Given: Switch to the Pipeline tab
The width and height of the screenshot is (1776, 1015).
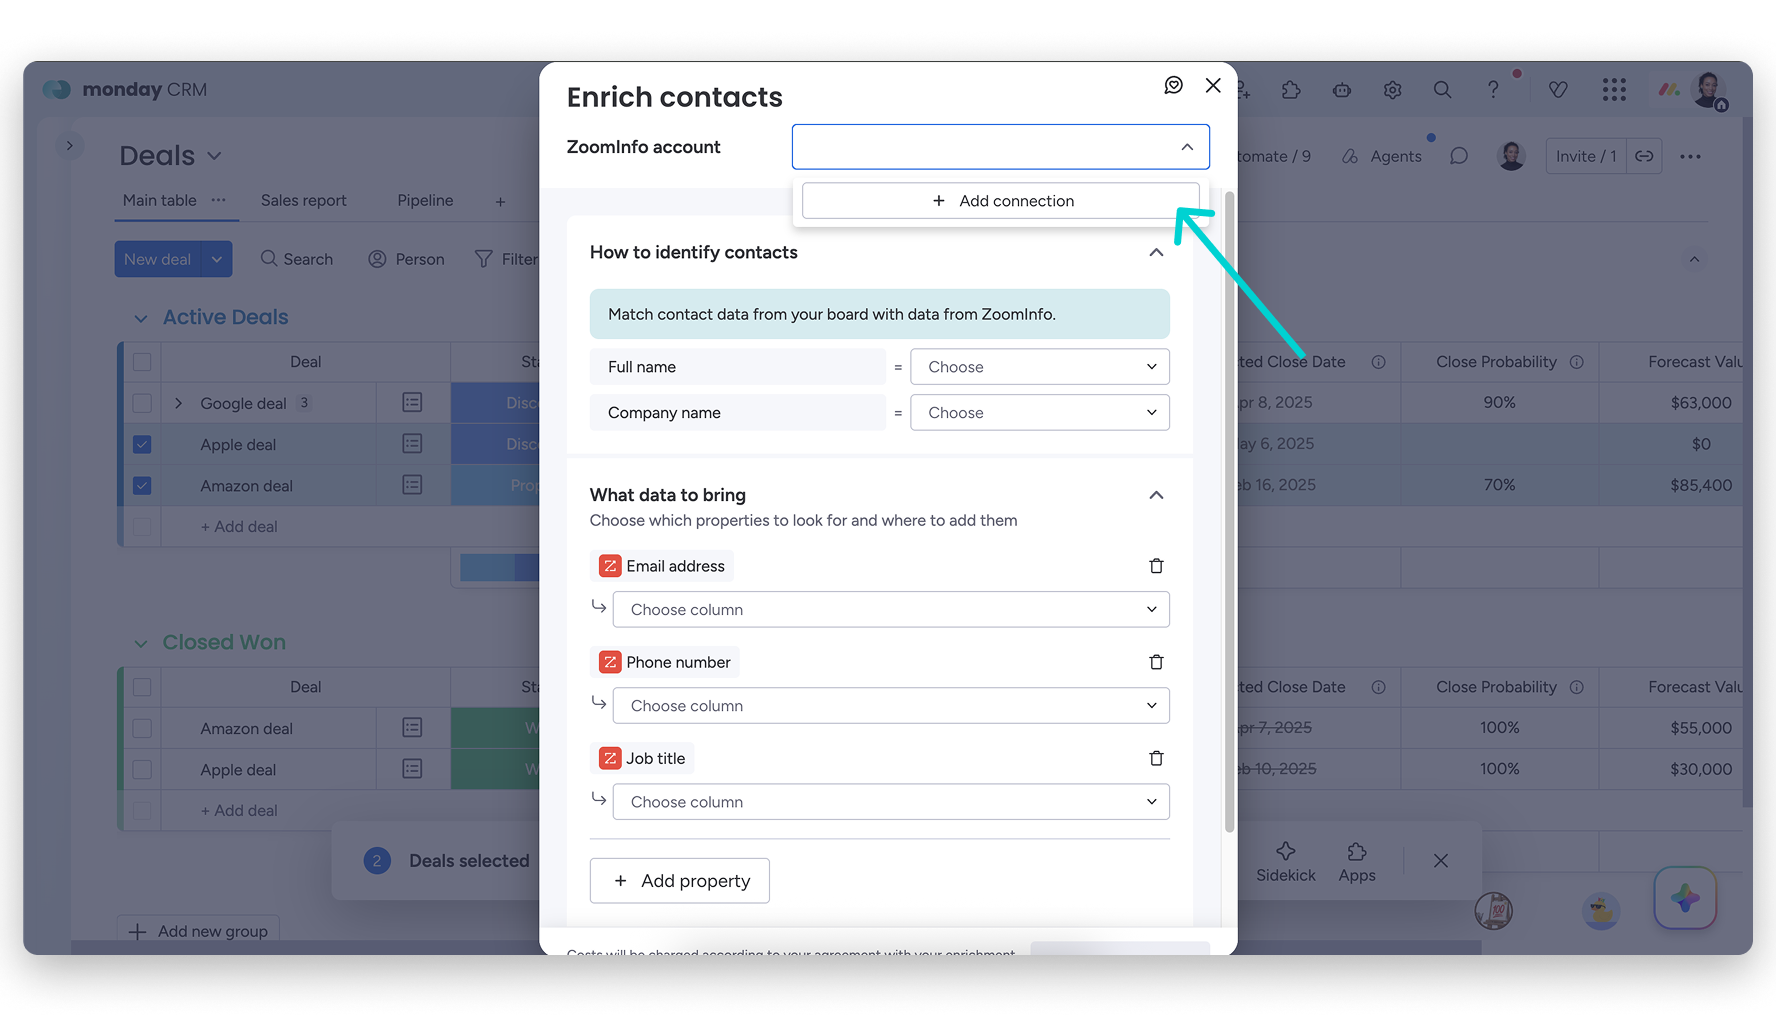Looking at the screenshot, I should tap(425, 200).
